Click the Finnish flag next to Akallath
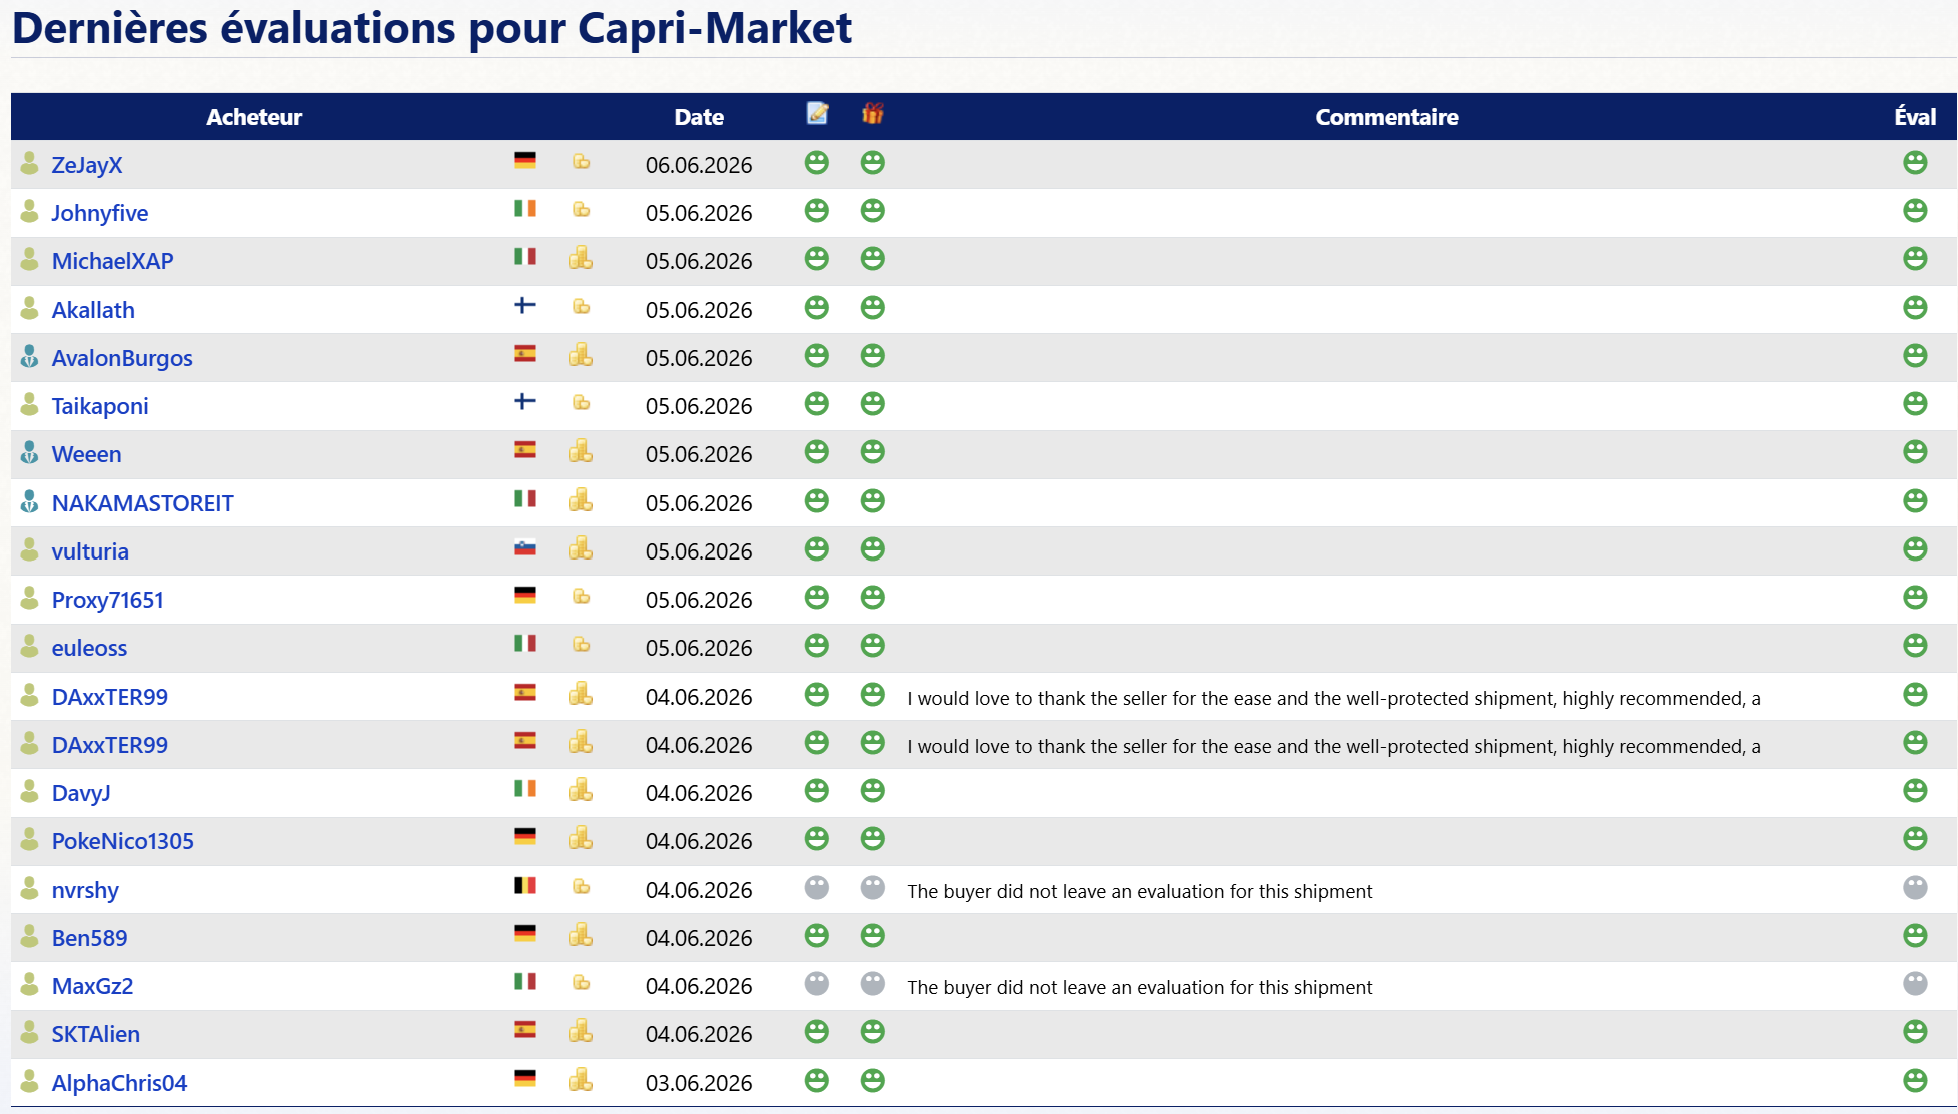 pos(525,305)
